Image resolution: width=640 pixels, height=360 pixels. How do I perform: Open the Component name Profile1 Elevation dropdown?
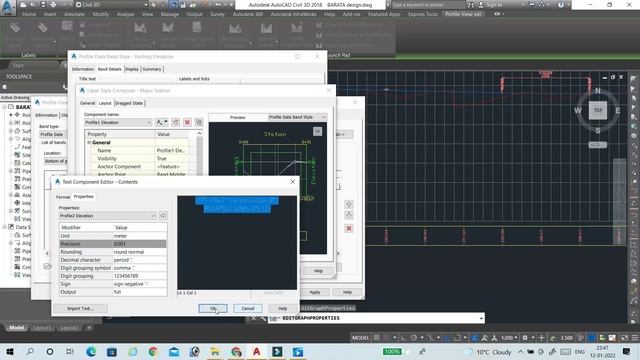tap(118, 122)
